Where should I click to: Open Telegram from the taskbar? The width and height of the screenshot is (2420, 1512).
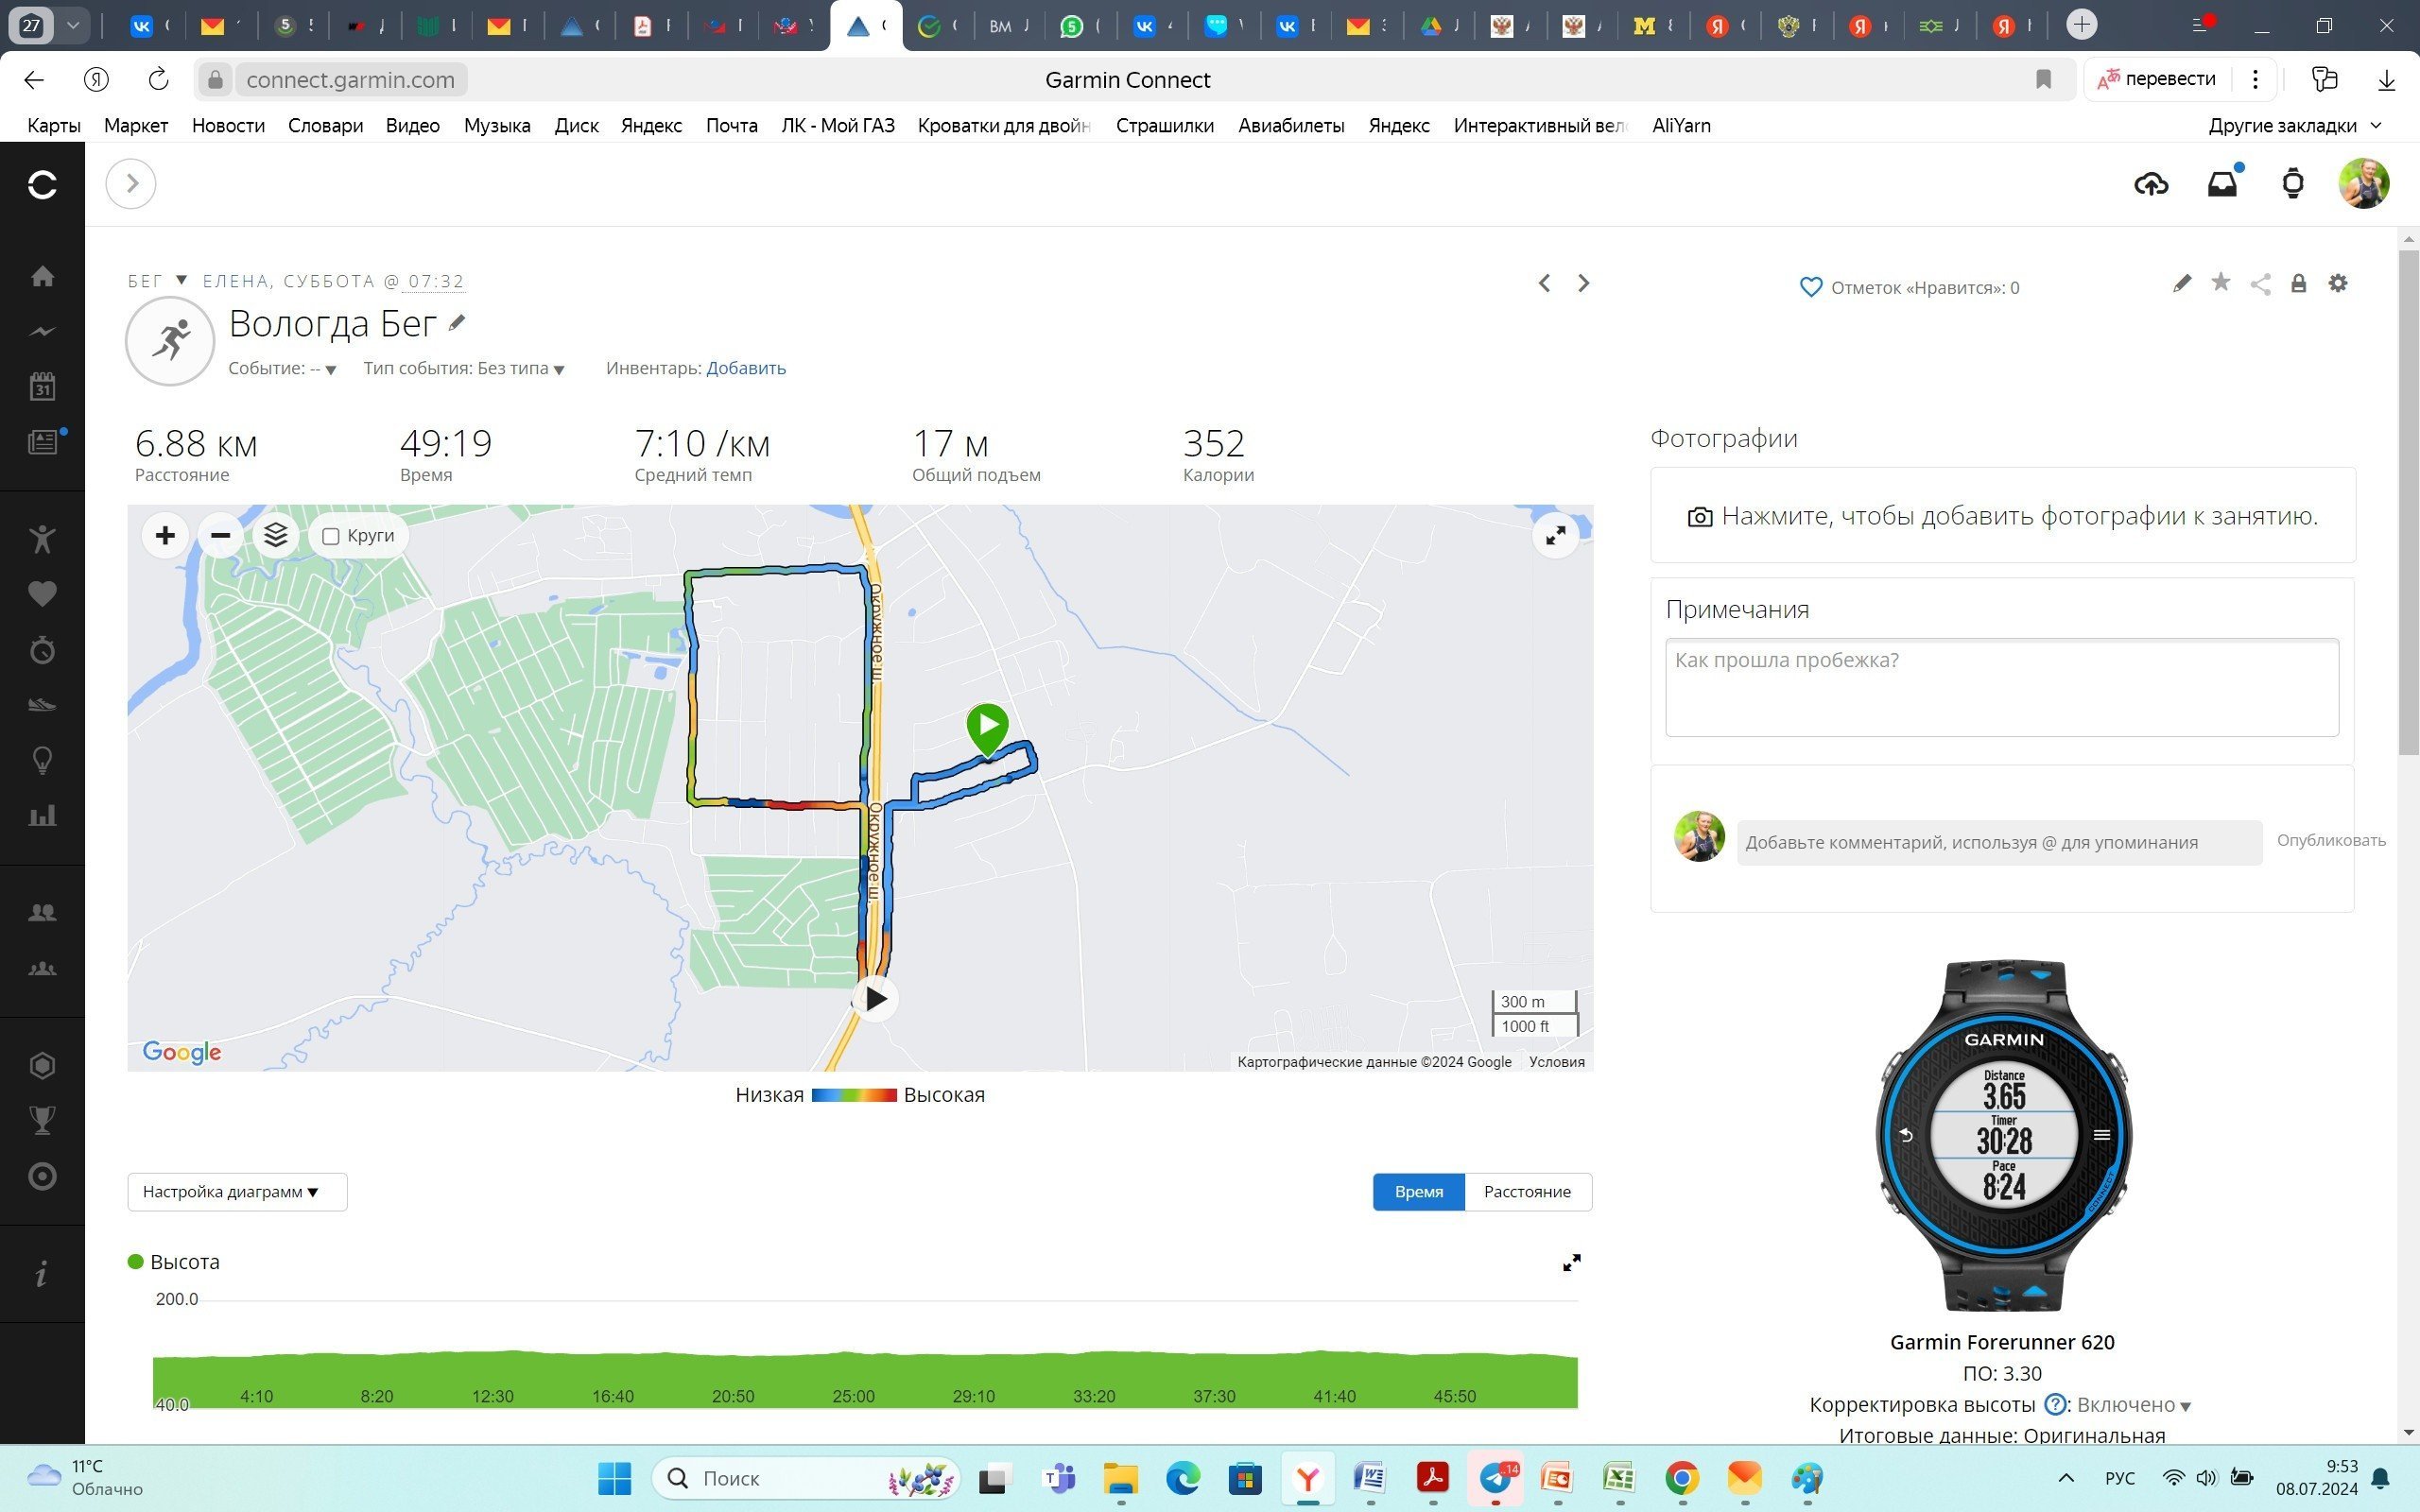pyautogui.click(x=1495, y=1478)
